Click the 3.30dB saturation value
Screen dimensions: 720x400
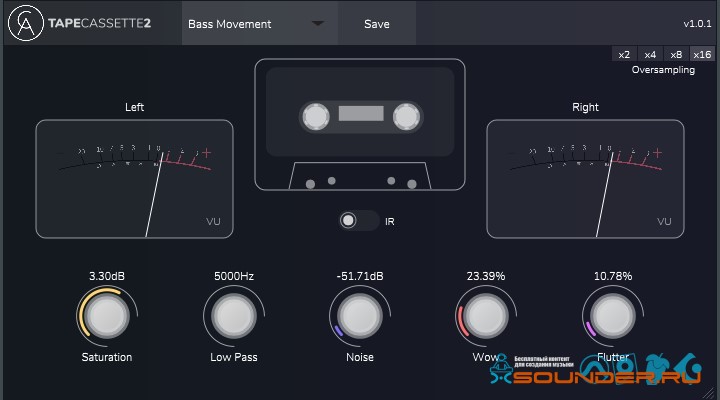[107, 276]
